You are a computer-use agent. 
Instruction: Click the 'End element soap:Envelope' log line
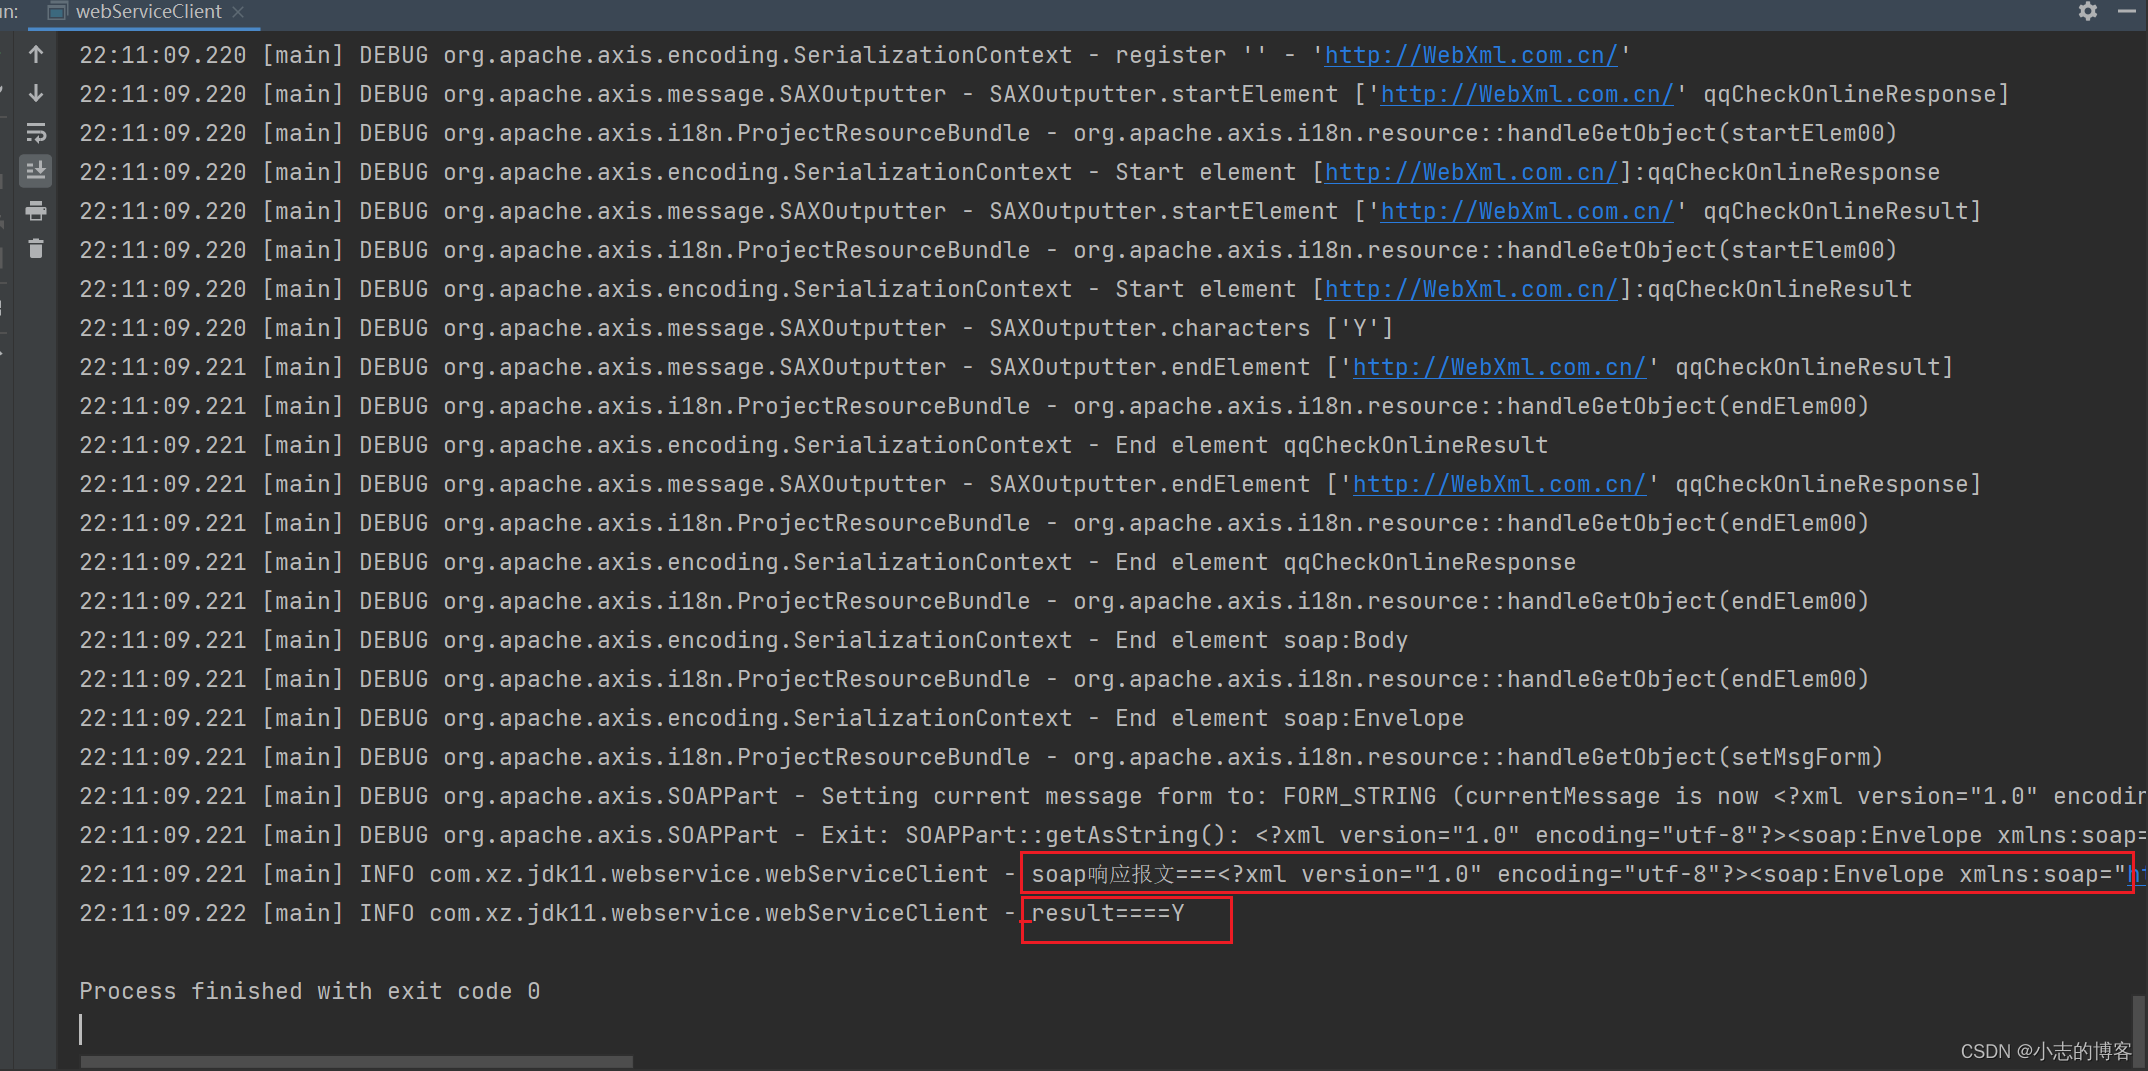click(x=772, y=718)
